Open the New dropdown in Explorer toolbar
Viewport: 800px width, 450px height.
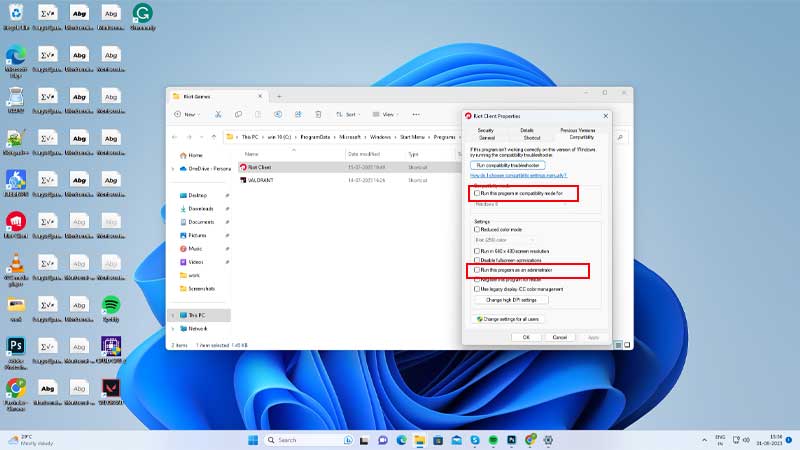[187, 114]
